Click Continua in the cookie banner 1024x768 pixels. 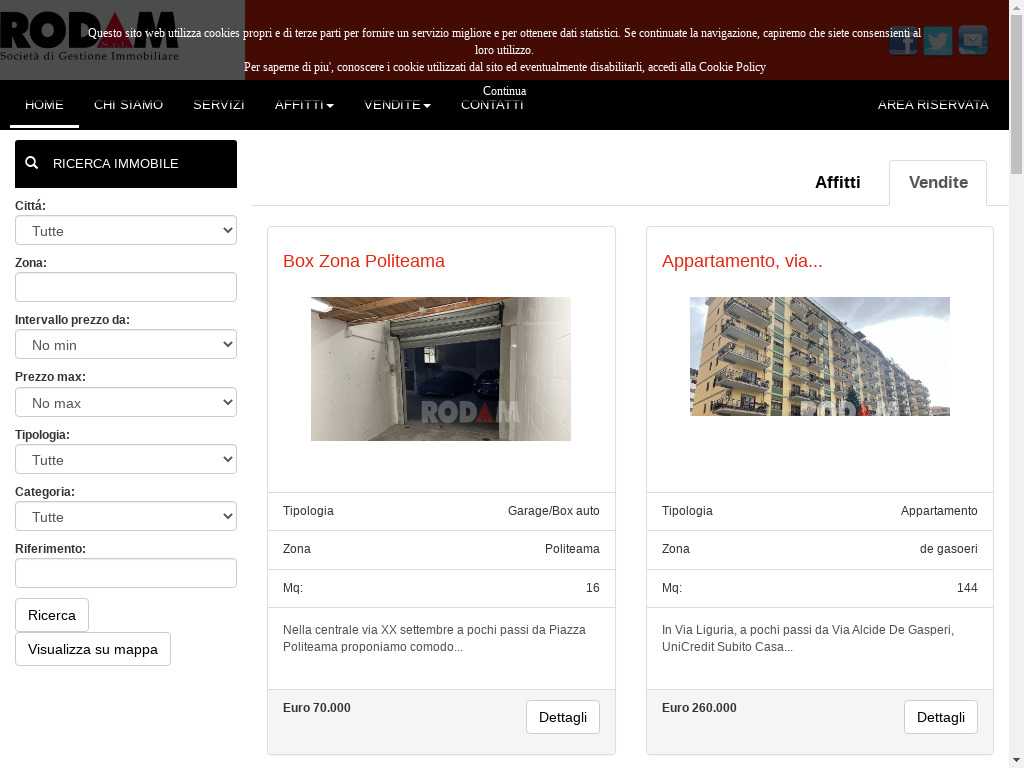(504, 91)
